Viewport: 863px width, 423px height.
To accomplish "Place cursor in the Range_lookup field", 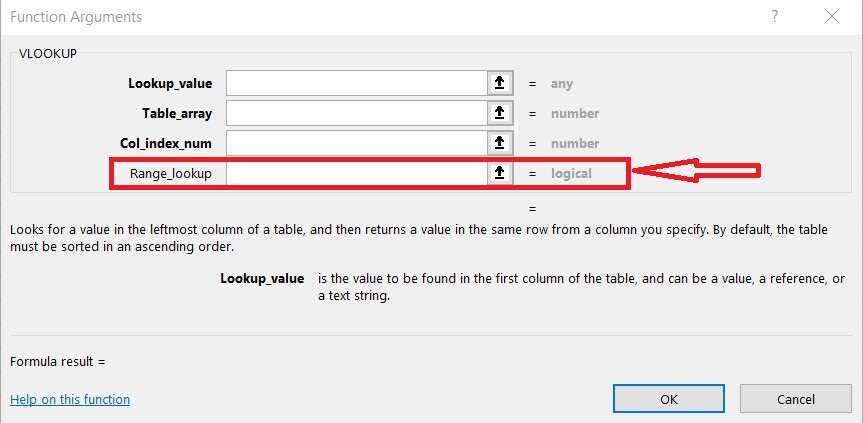I will (x=356, y=173).
